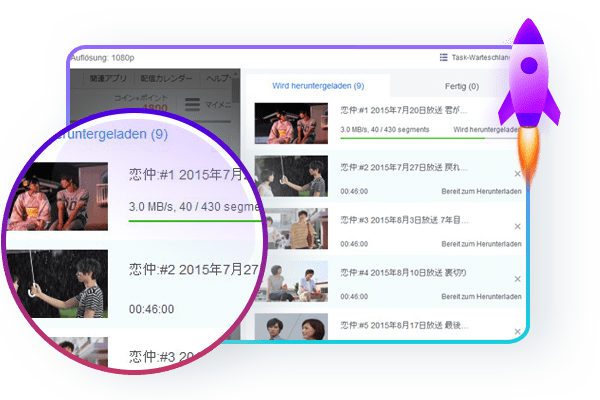Click the 00:46:00 duration of episode #4
Viewport: 600px width, 400px height.
354,296
